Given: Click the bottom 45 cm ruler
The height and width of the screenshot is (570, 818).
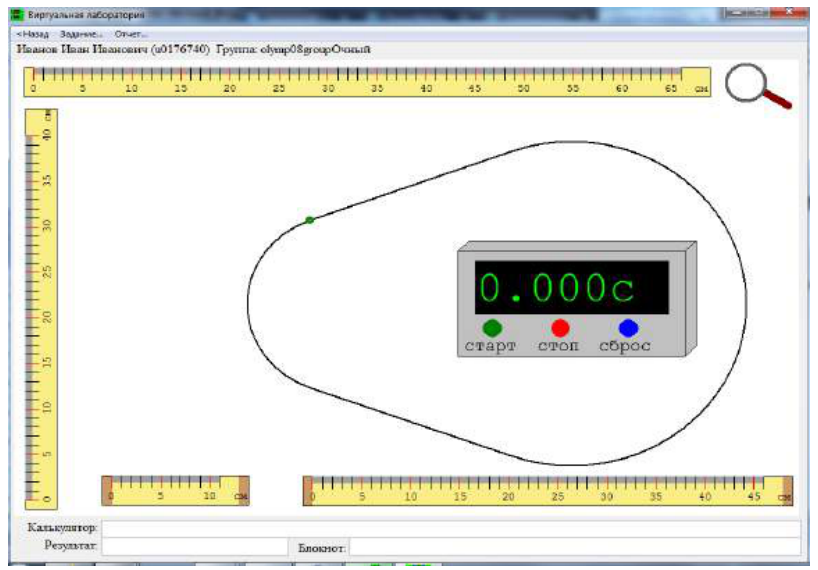Looking at the screenshot, I should click(548, 490).
